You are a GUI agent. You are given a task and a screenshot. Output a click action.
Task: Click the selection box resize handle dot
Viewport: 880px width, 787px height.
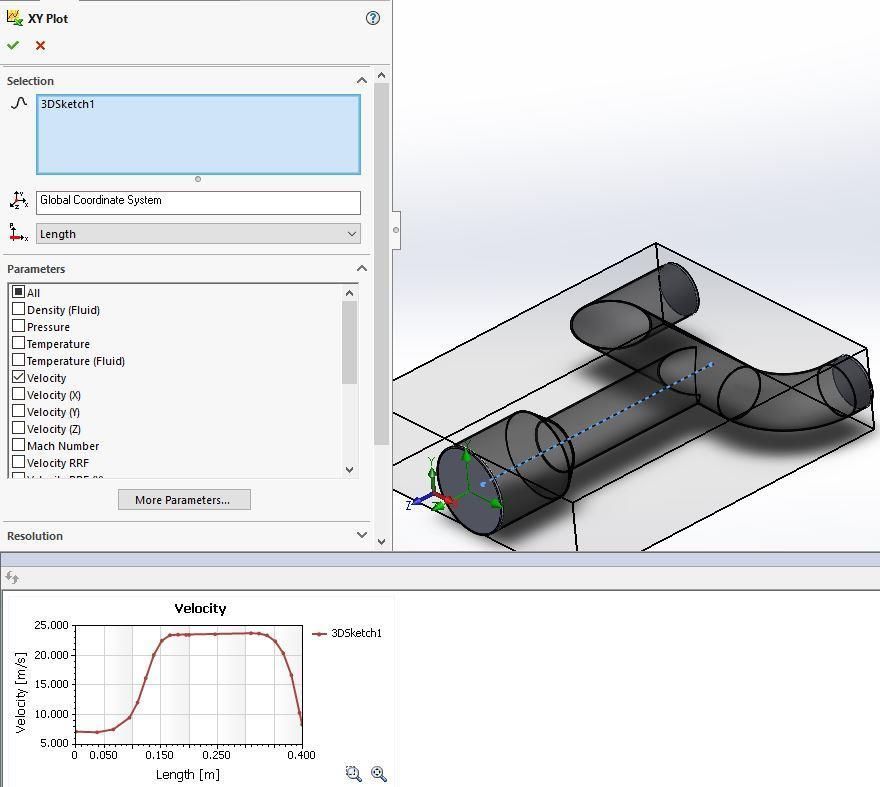tap(198, 179)
